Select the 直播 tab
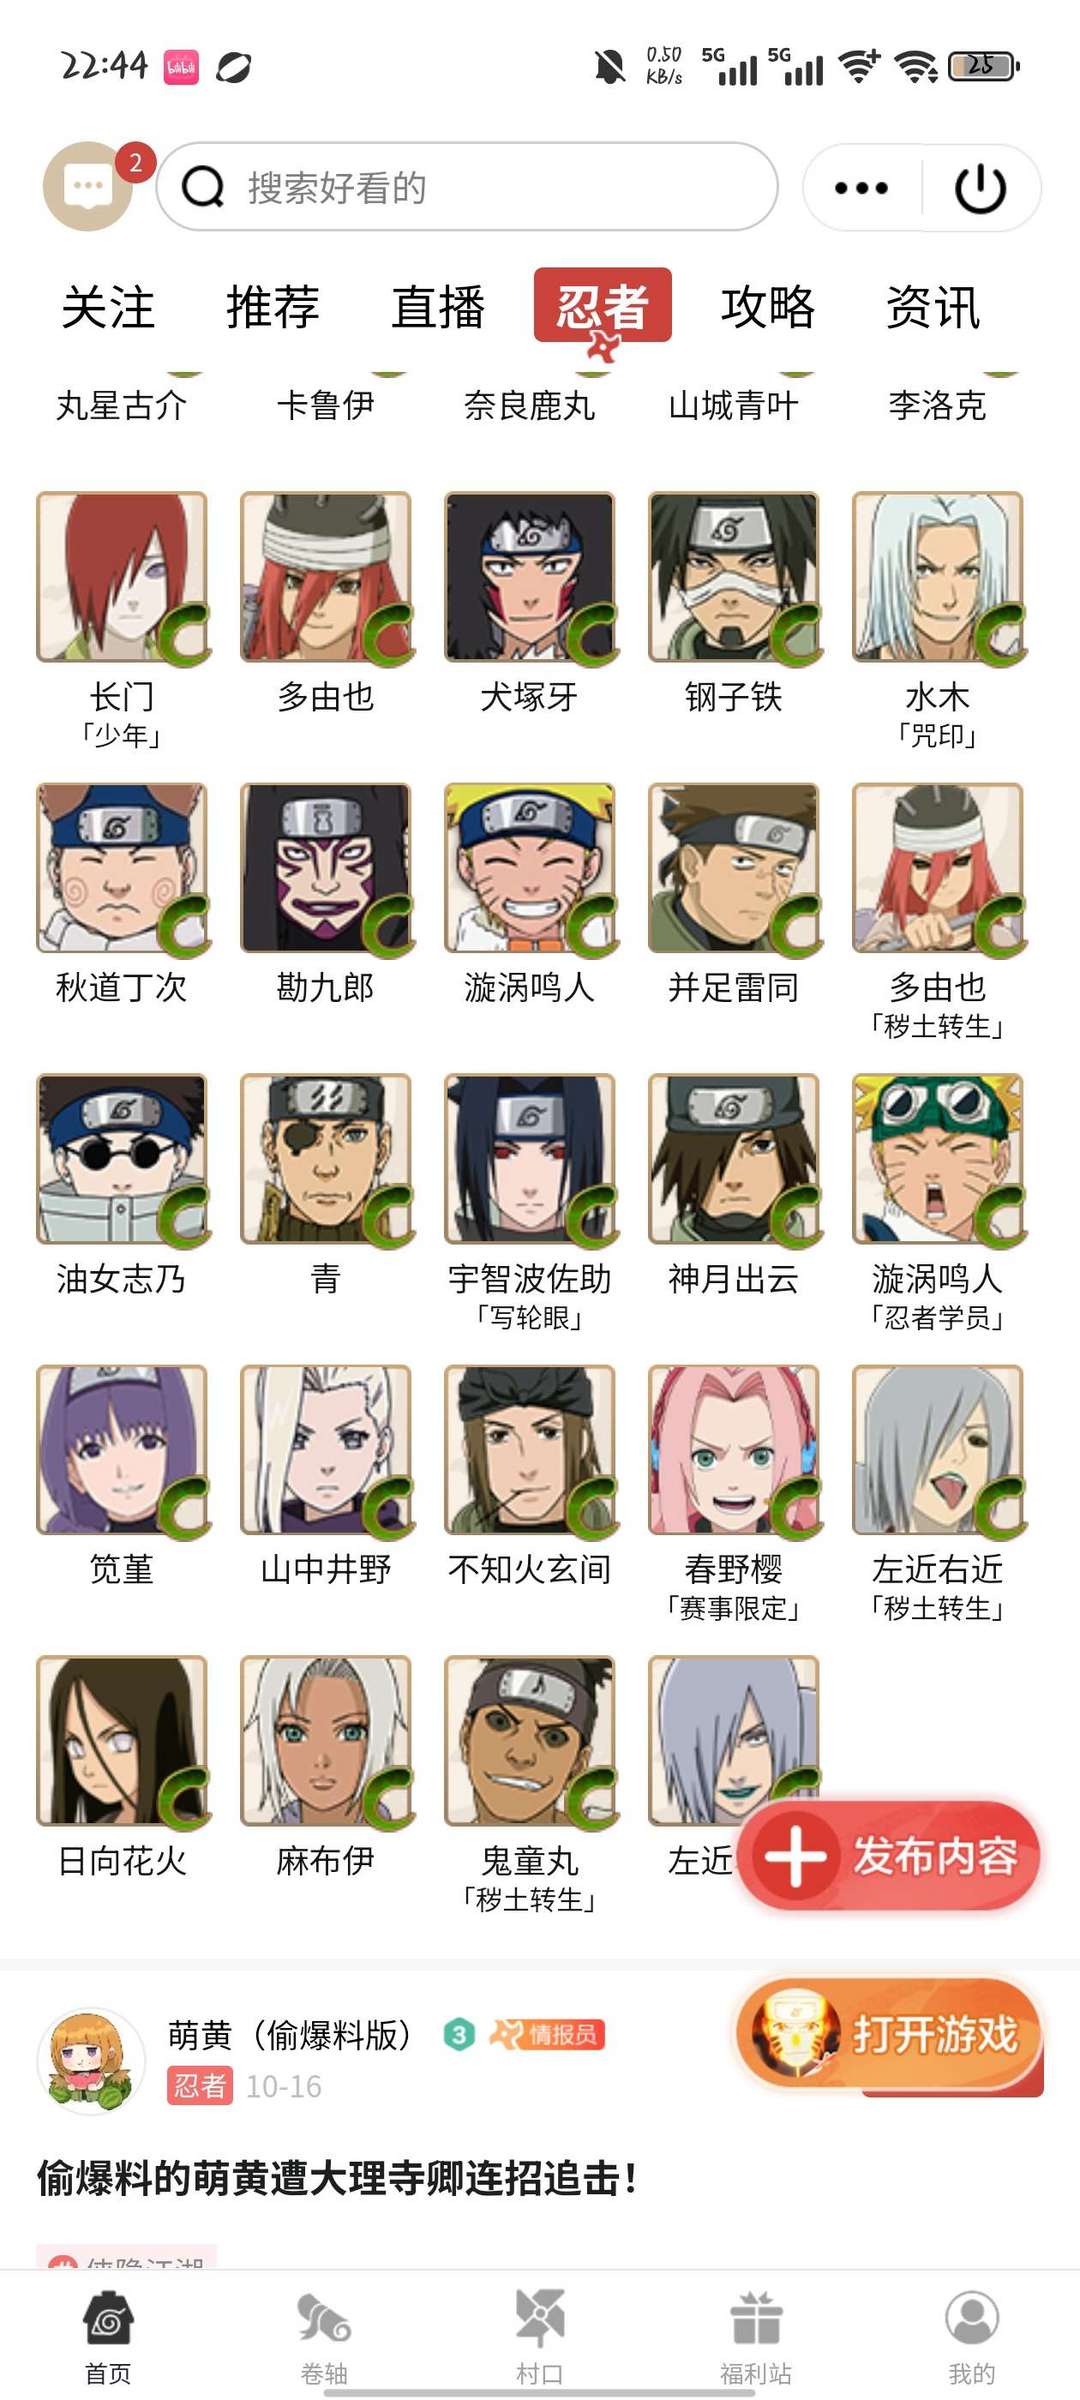Viewport: 1080px width, 2400px height. pyautogui.click(x=438, y=307)
